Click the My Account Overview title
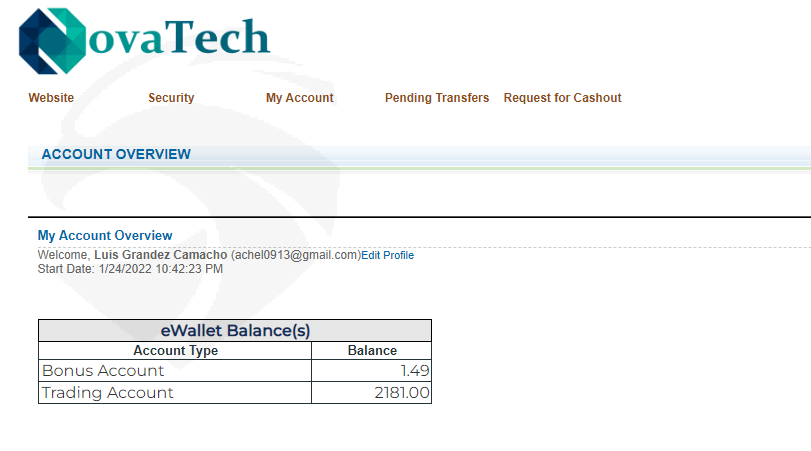Image resolution: width=811 pixels, height=451 pixels. [x=105, y=236]
